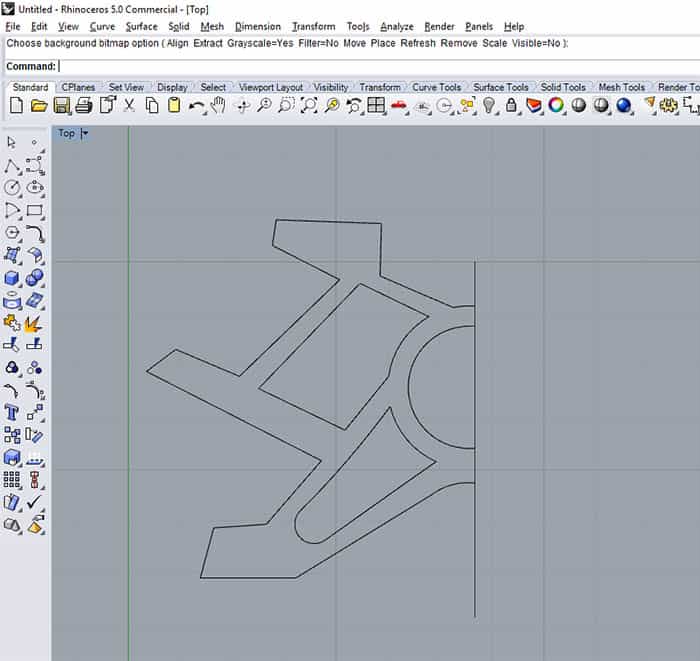700x661 pixels.
Task: Click the Undo arrow icon
Action: [196, 106]
